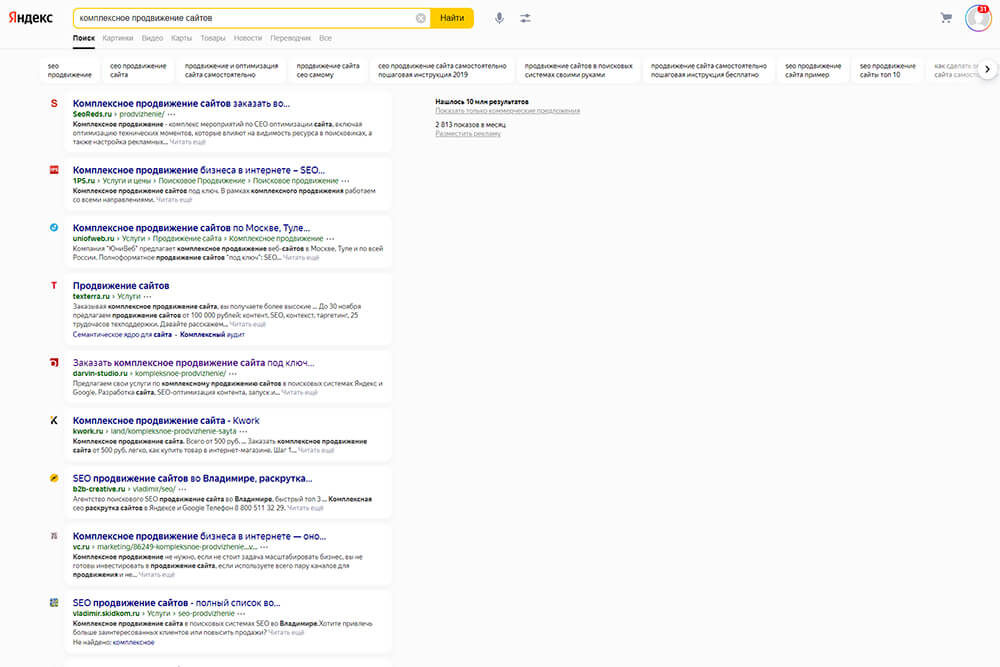Click 'Показать только коммерческие предложения' link

(508, 111)
